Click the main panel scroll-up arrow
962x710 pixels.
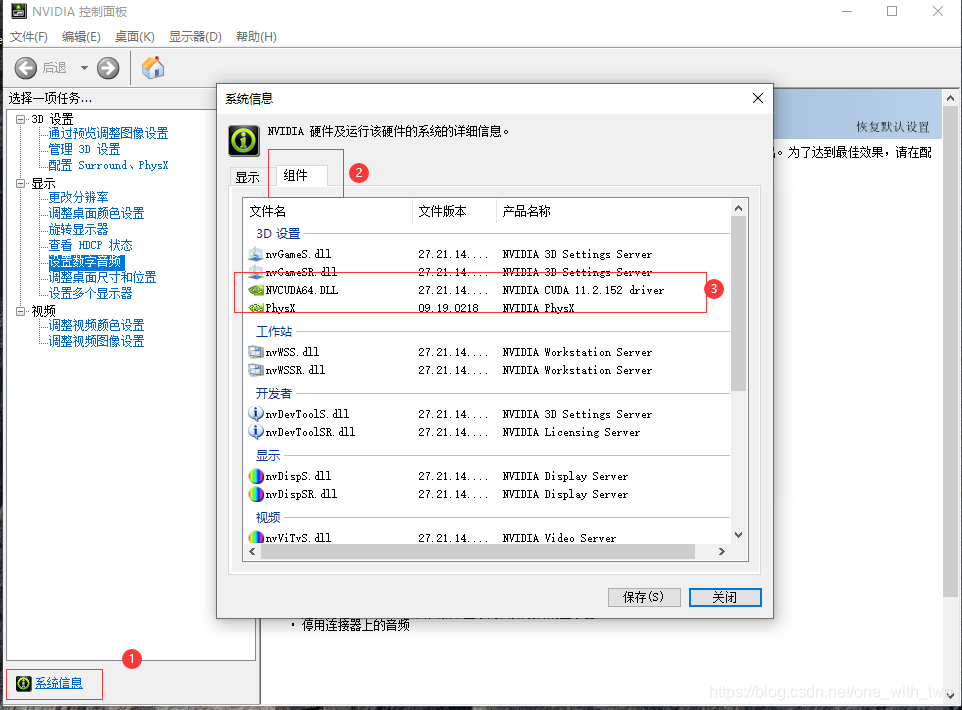click(x=950, y=98)
